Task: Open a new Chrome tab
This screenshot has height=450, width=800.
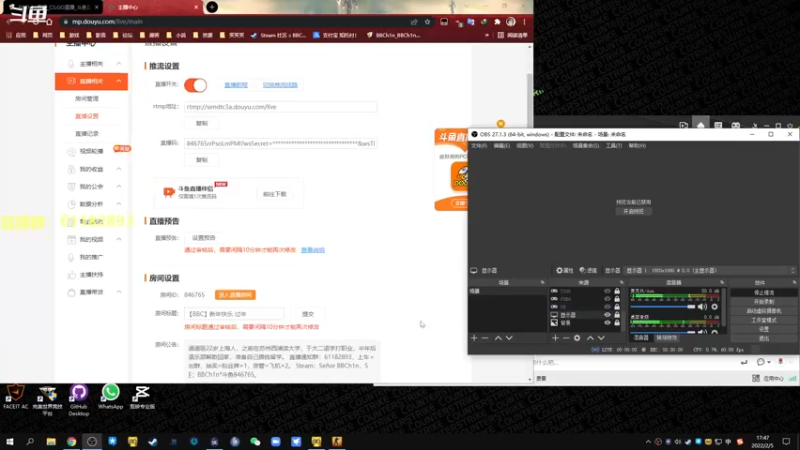Action: [212, 7]
